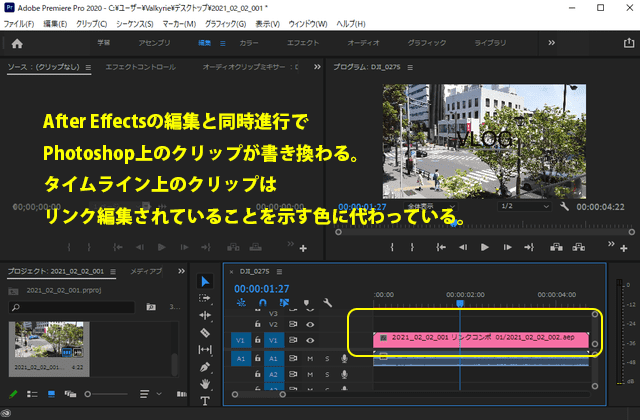Mute the A1 audio track
The width and height of the screenshot is (640, 420).
310,358
